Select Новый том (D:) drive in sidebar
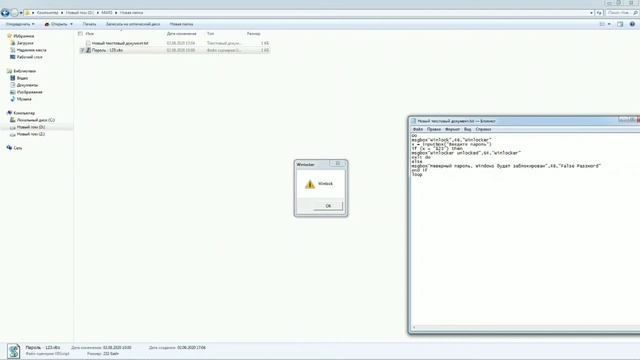The height and width of the screenshot is (360, 640). 31,127
